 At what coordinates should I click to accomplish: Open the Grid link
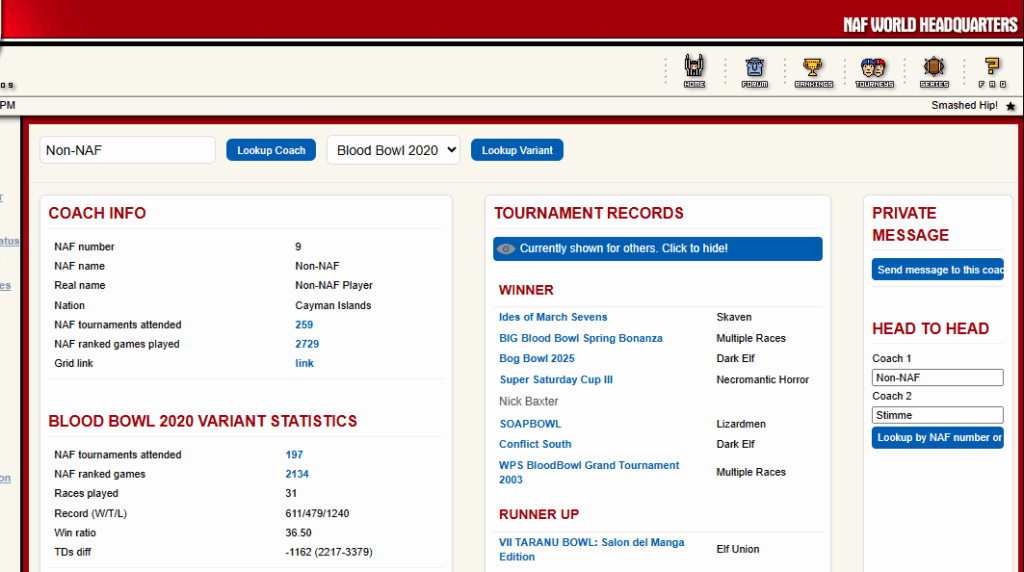click(304, 363)
